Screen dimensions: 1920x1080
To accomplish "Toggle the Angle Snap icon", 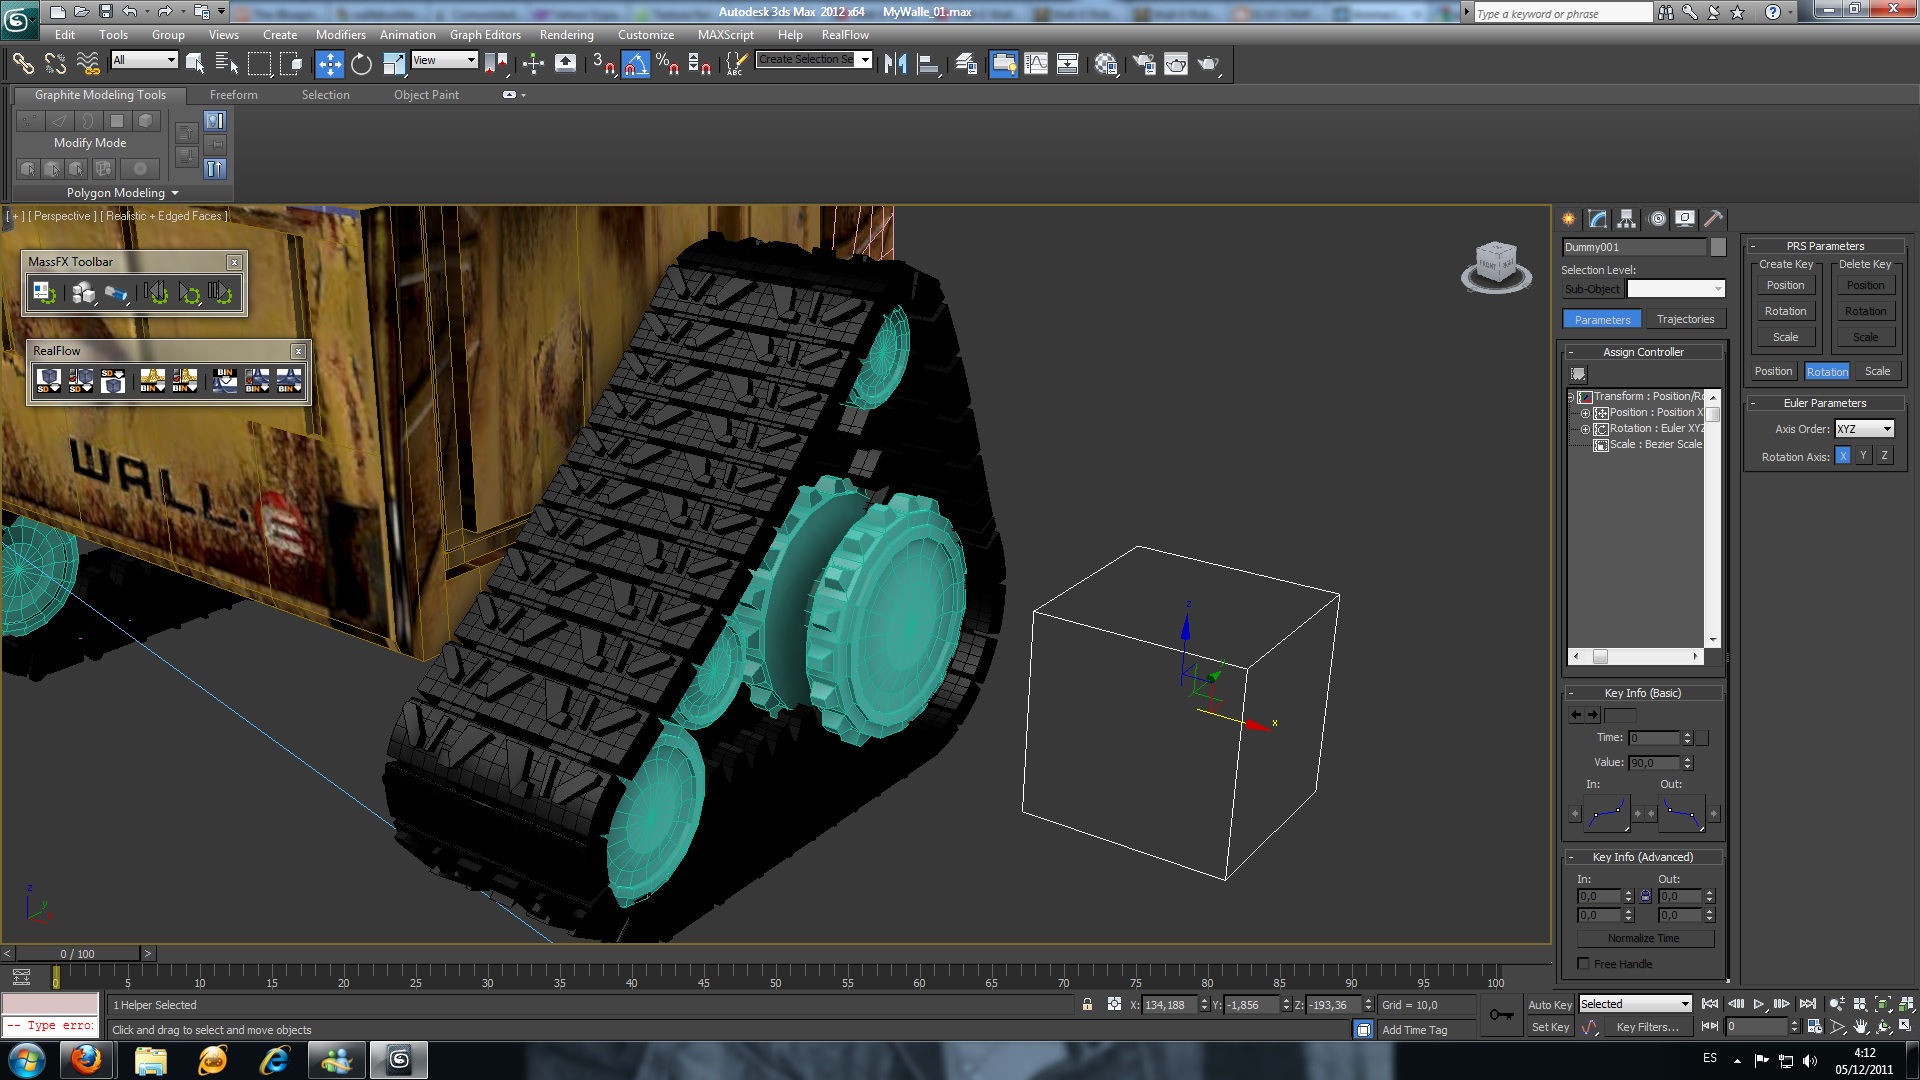I will coord(636,64).
